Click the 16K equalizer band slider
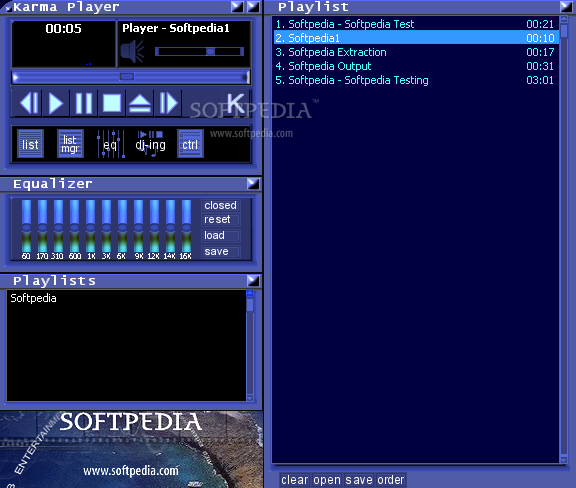Viewport: 576px width, 488px height. (187, 226)
